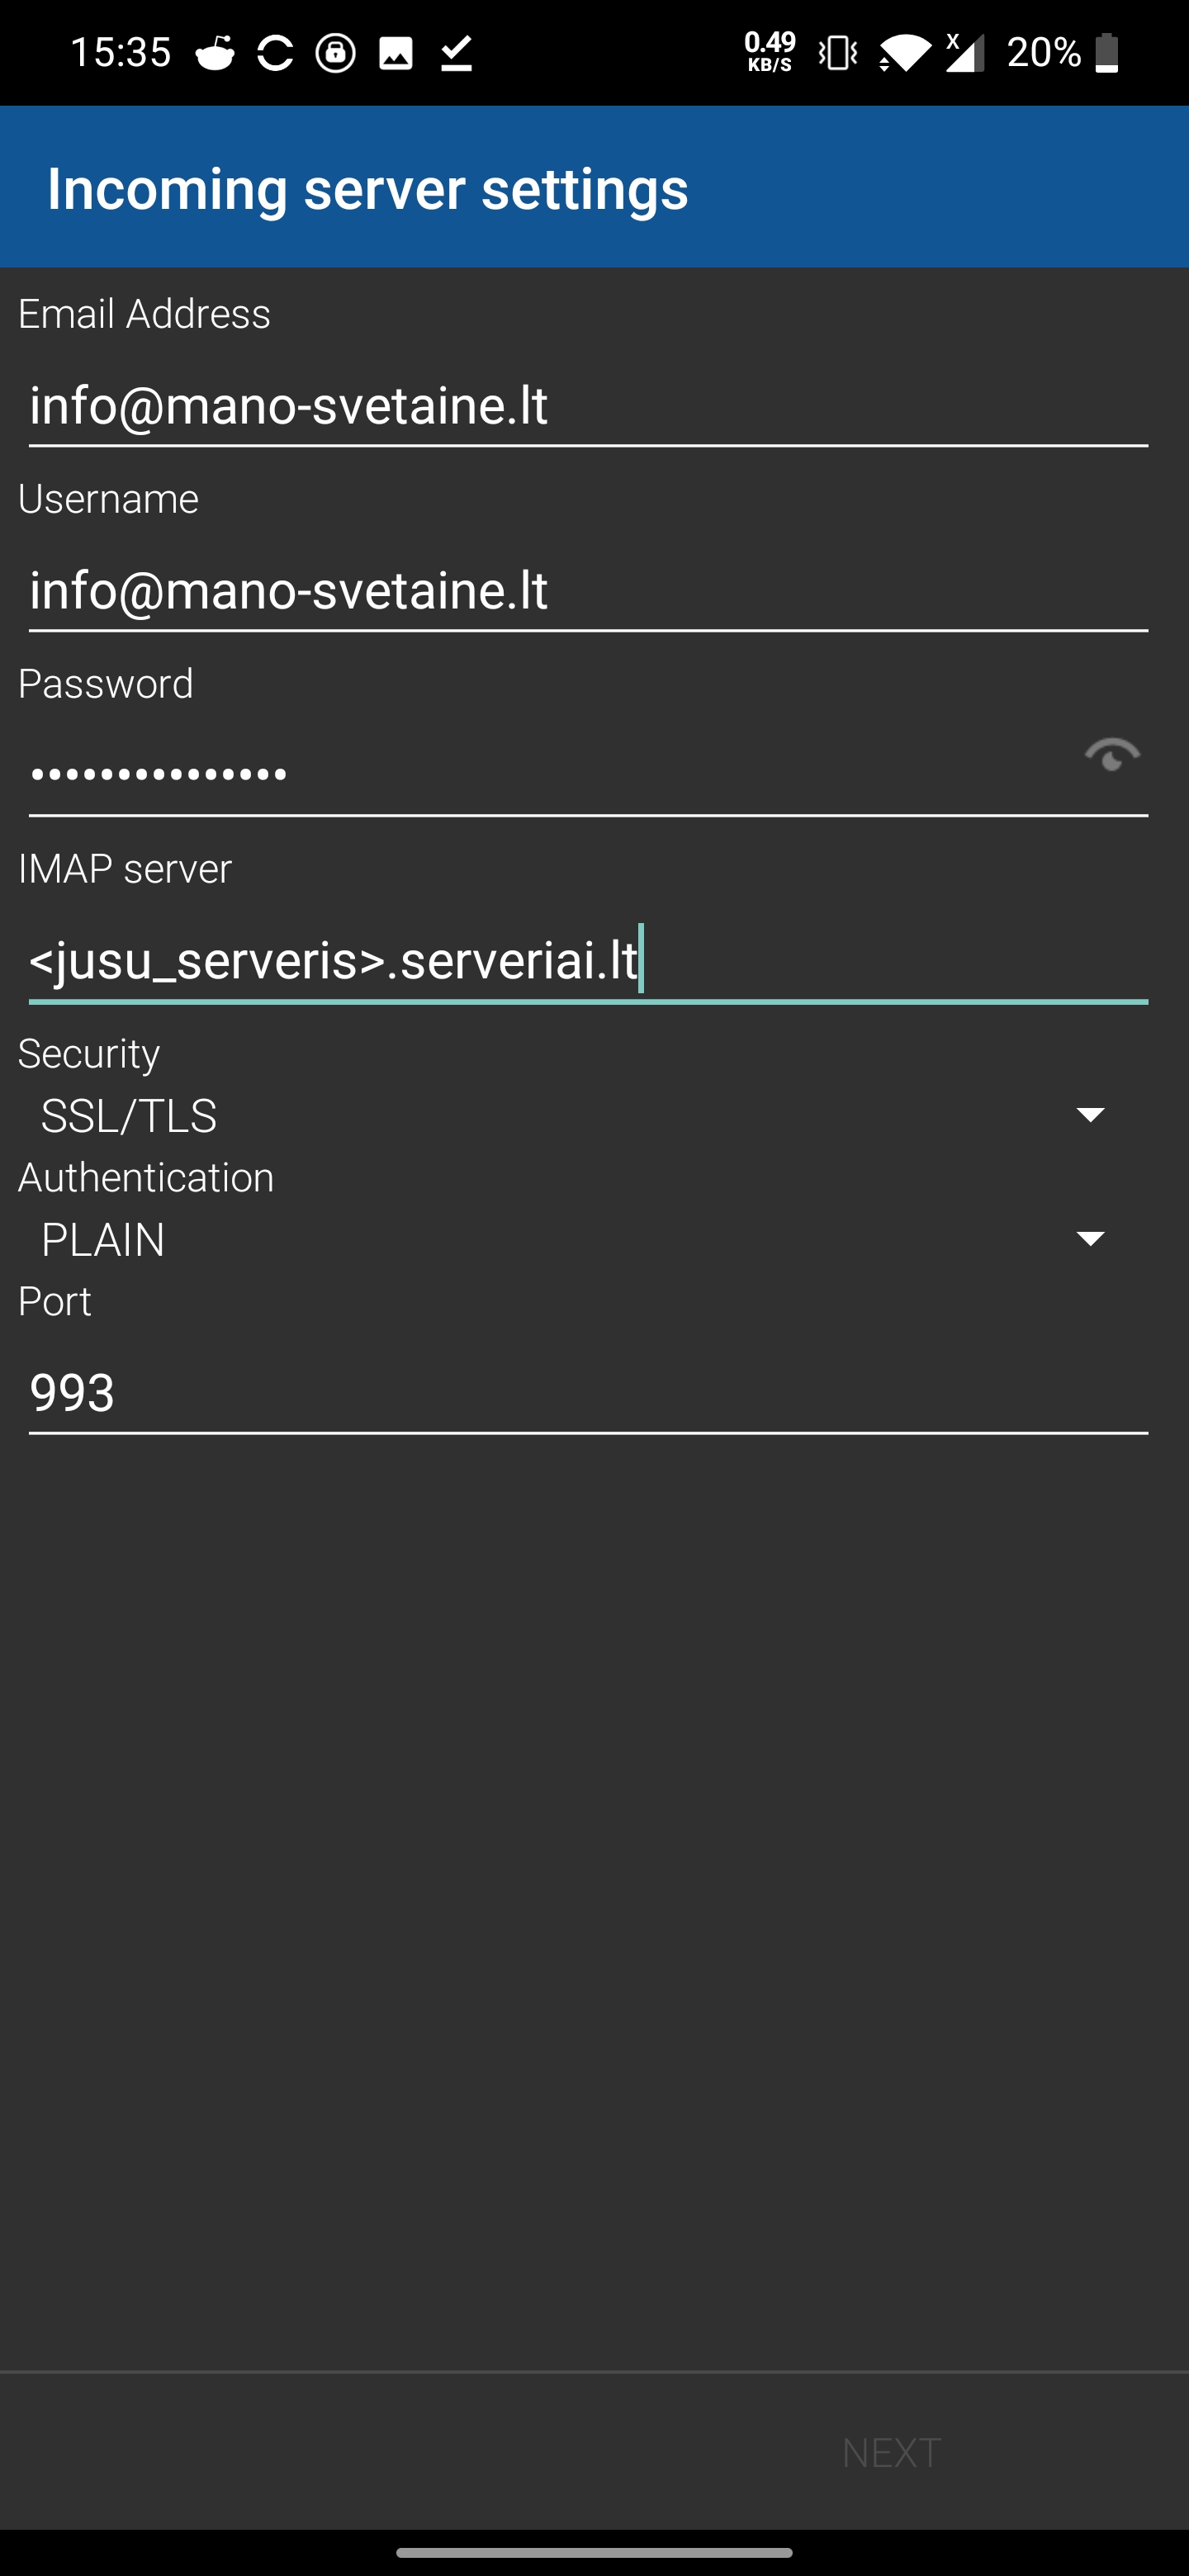The image size is (1189, 2576).
Task: Tap the VPN lock status icon
Action: point(336,53)
